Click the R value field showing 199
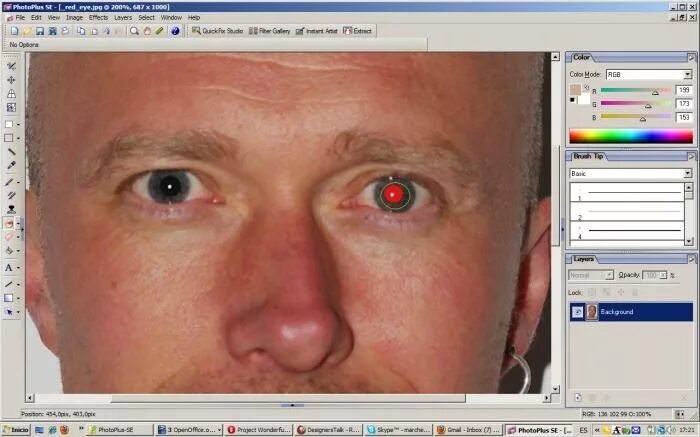 coord(684,90)
